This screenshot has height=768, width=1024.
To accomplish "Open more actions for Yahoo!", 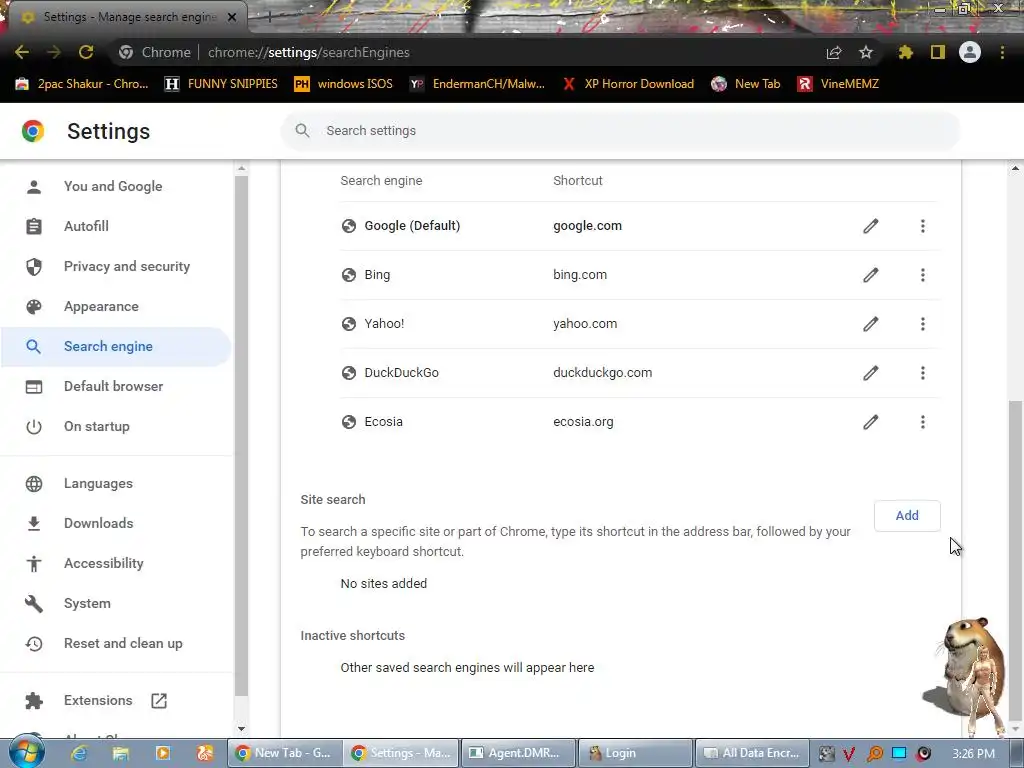I will 923,324.
